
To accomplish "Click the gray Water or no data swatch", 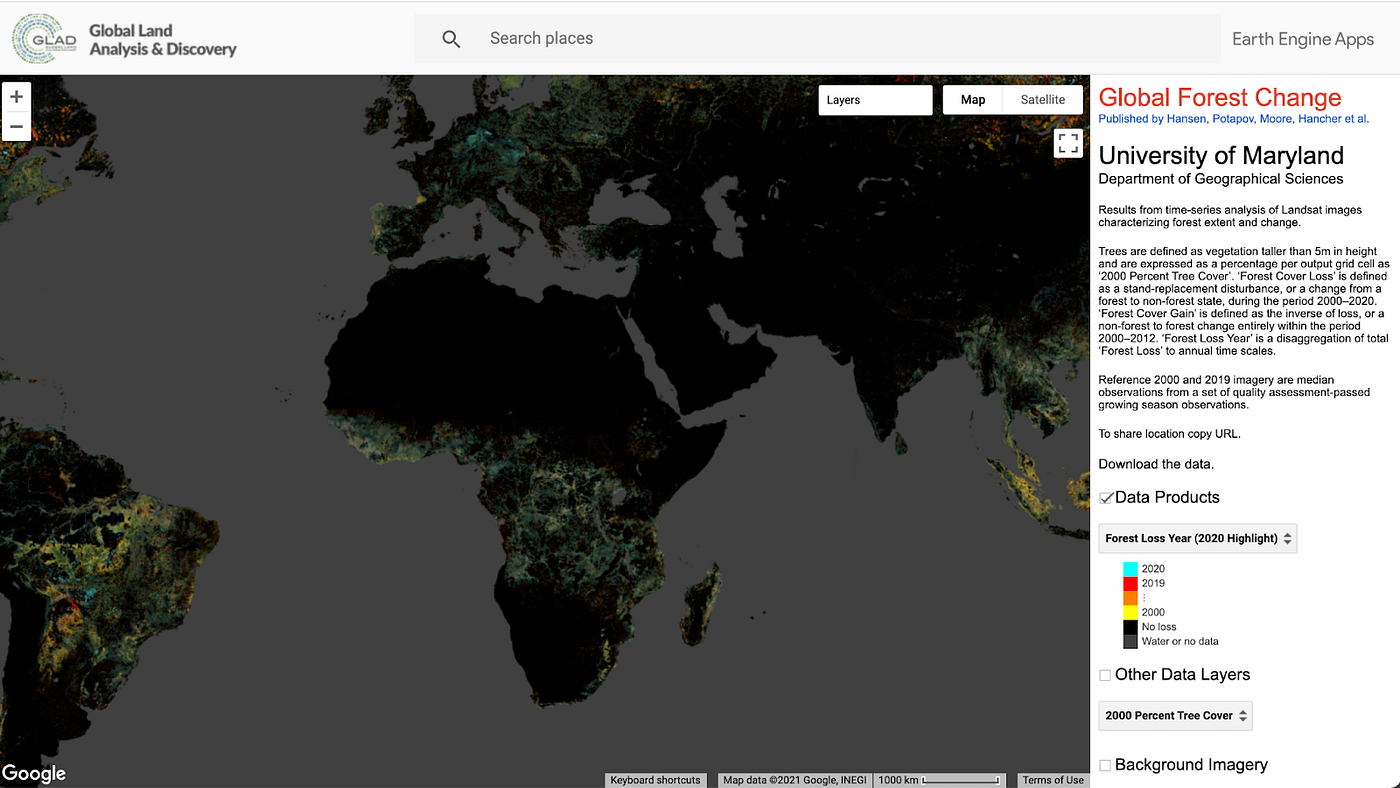I will tap(1130, 641).
